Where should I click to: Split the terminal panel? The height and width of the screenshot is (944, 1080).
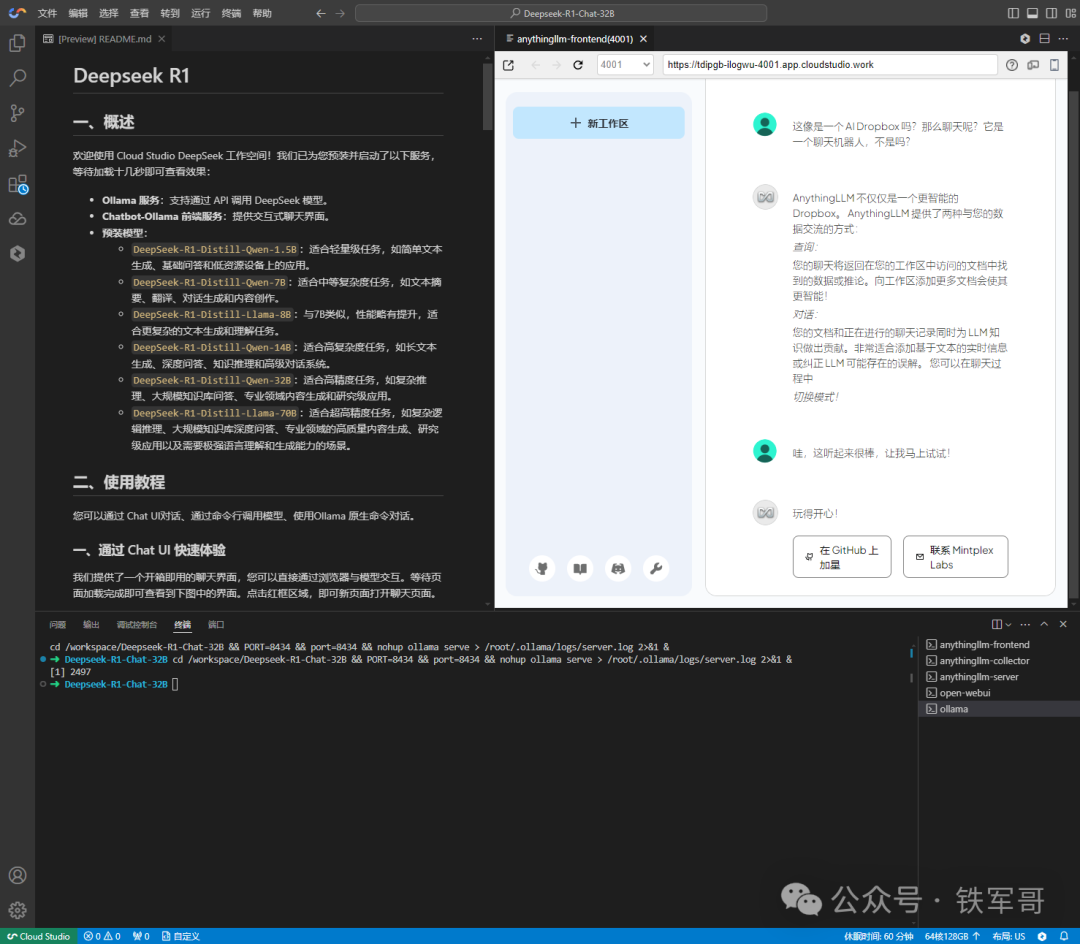[x=996, y=625]
